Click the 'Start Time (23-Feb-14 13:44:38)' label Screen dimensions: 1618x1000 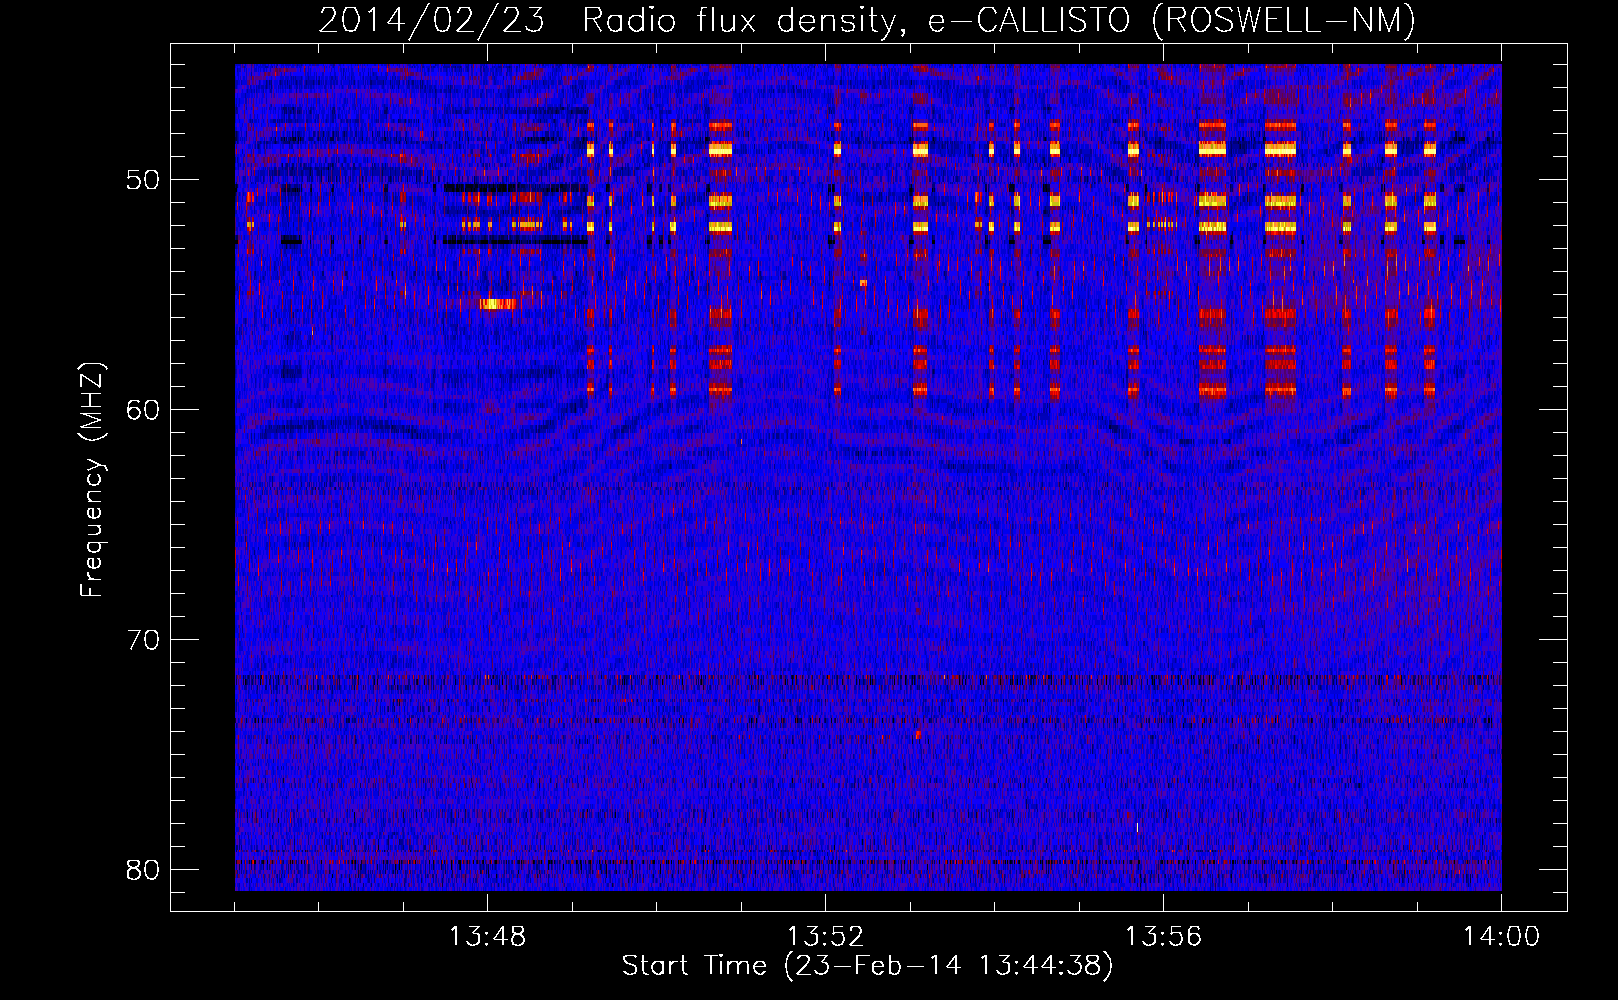pyautogui.click(x=867, y=966)
